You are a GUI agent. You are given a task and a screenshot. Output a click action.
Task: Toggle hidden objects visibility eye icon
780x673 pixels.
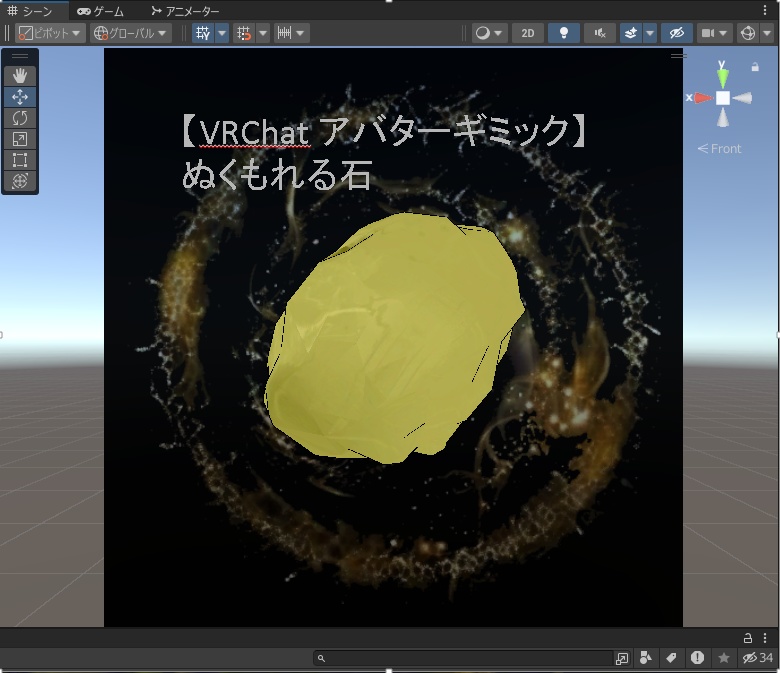pos(677,33)
